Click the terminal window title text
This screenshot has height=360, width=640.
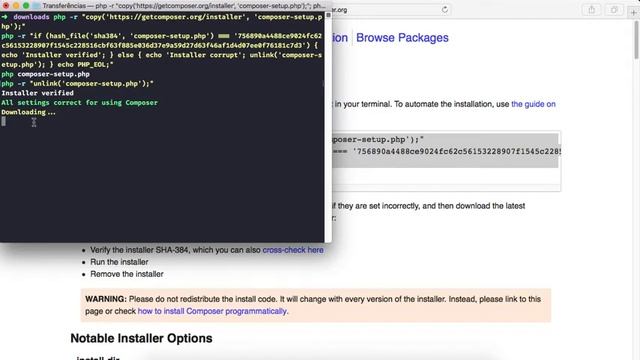coord(184,6)
